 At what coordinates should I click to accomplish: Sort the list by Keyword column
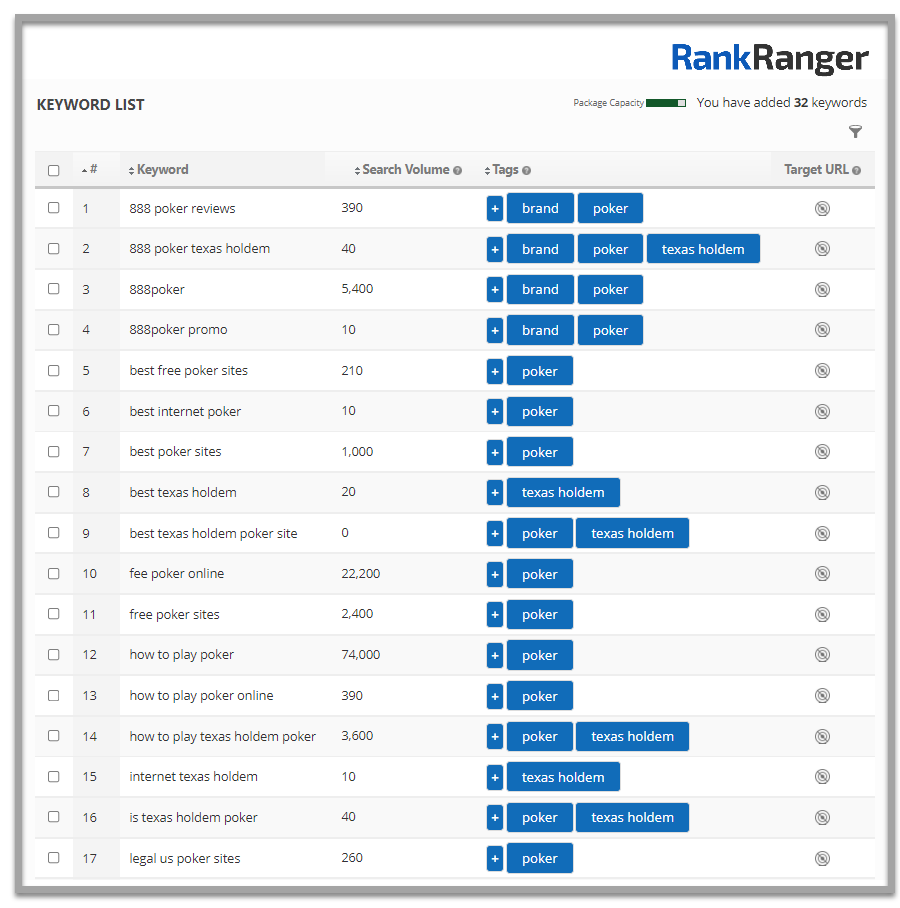[159, 170]
